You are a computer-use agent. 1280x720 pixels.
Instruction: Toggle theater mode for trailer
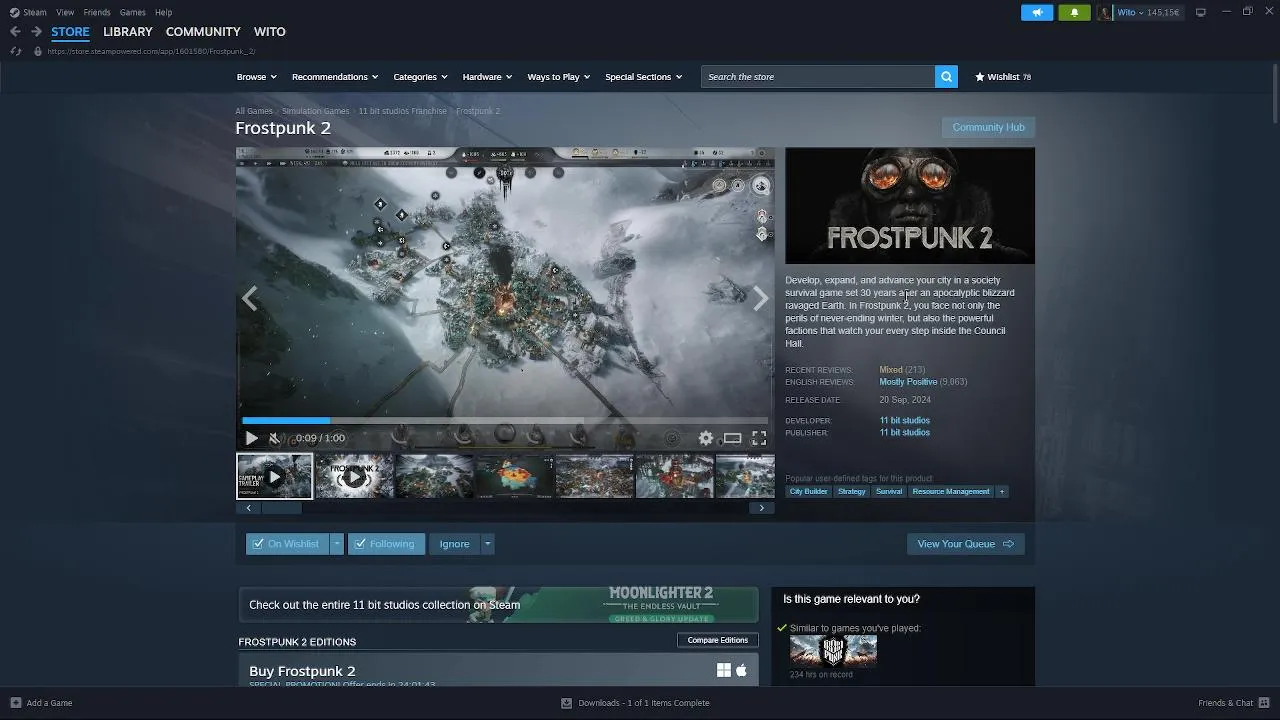tap(733, 438)
